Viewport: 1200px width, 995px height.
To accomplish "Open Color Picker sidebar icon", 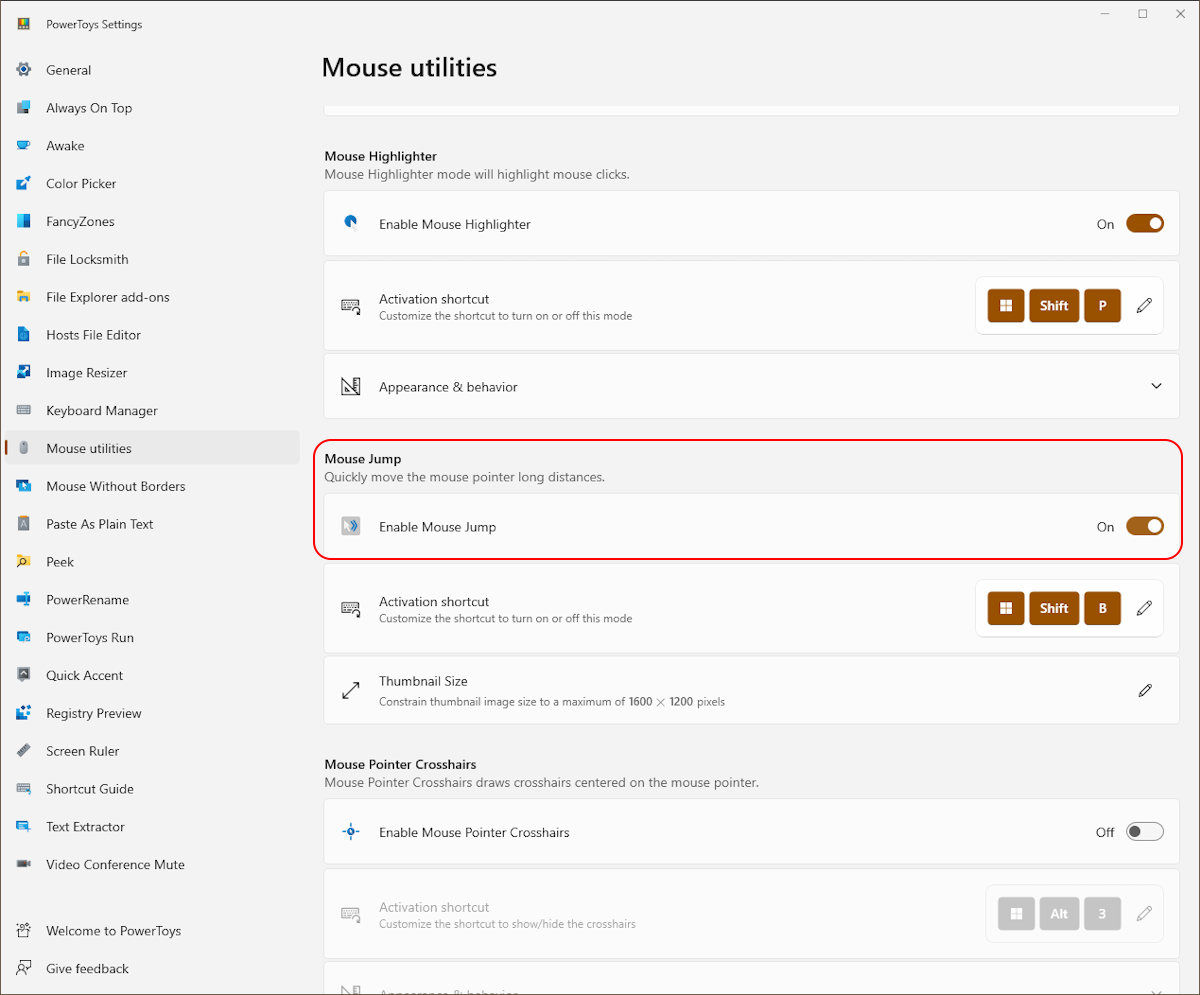I will pos(24,184).
